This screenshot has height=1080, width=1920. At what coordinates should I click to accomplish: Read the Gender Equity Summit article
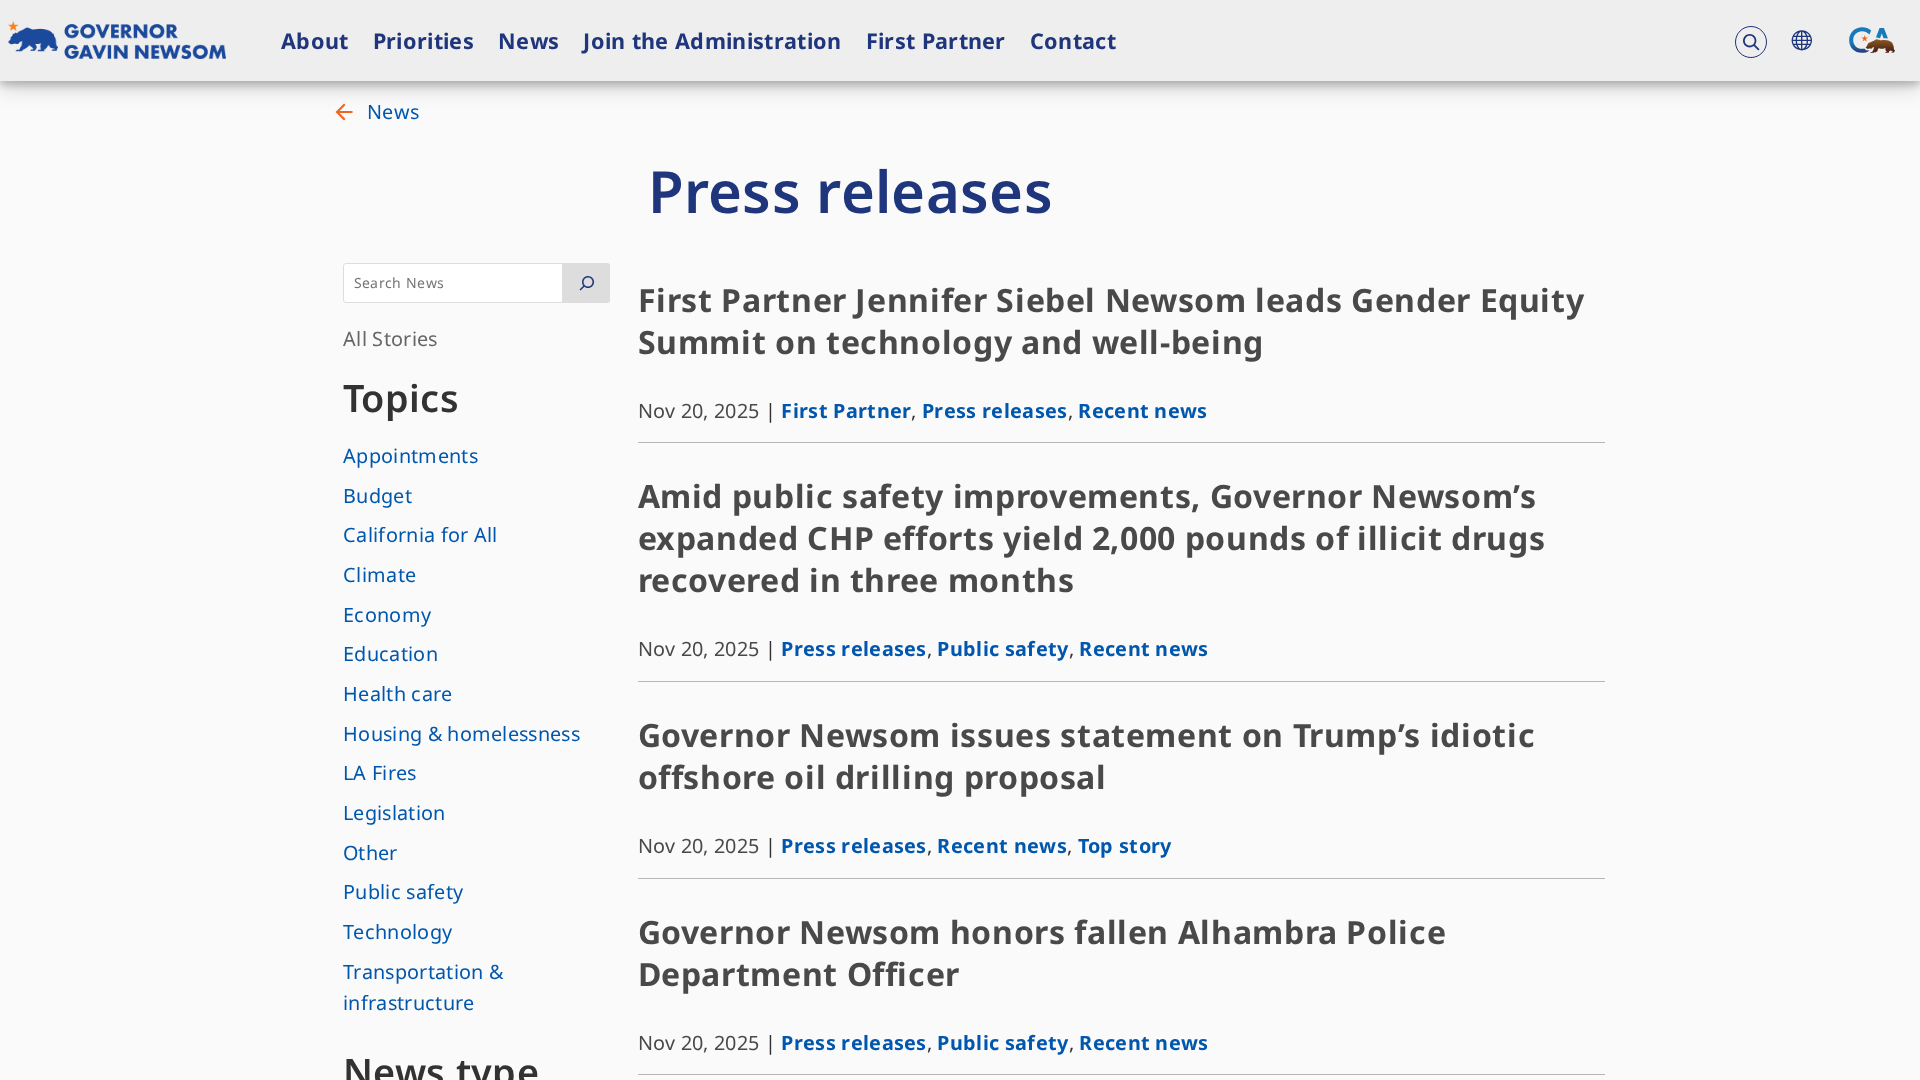(x=1110, y=321)
